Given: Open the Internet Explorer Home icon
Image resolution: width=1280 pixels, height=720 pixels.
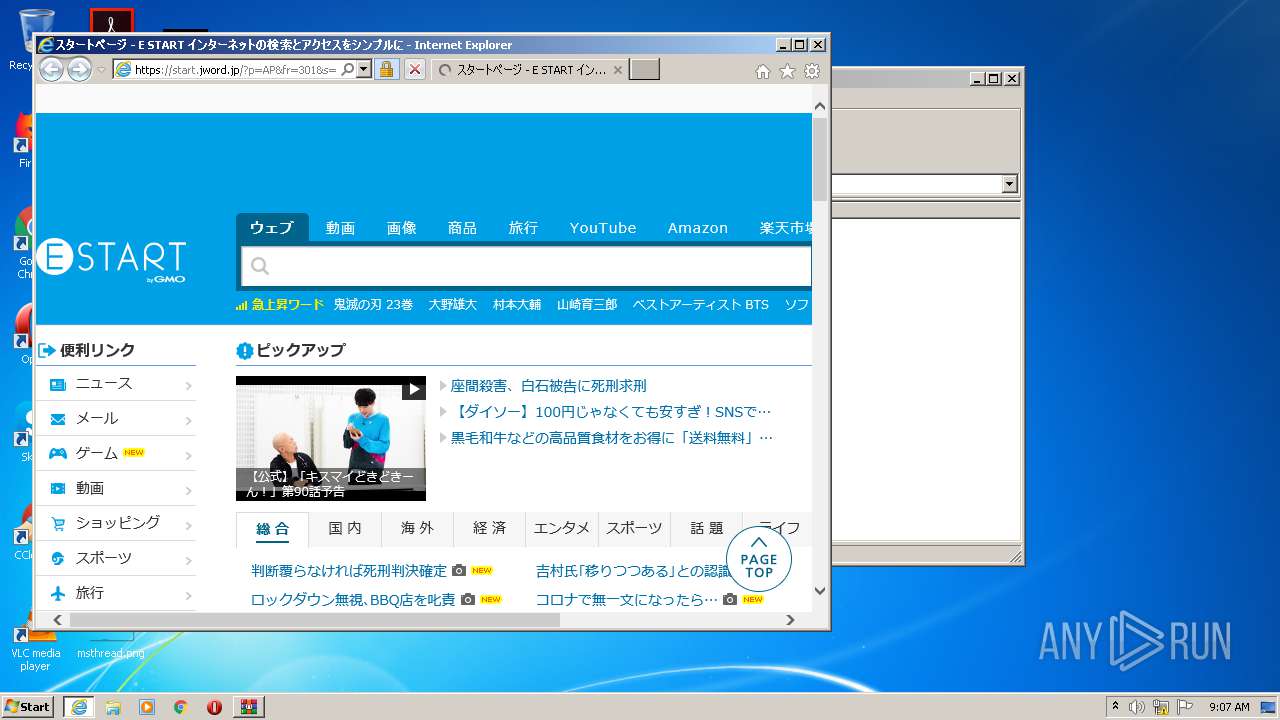Looking at the screenshot, I should pos(763,71).
